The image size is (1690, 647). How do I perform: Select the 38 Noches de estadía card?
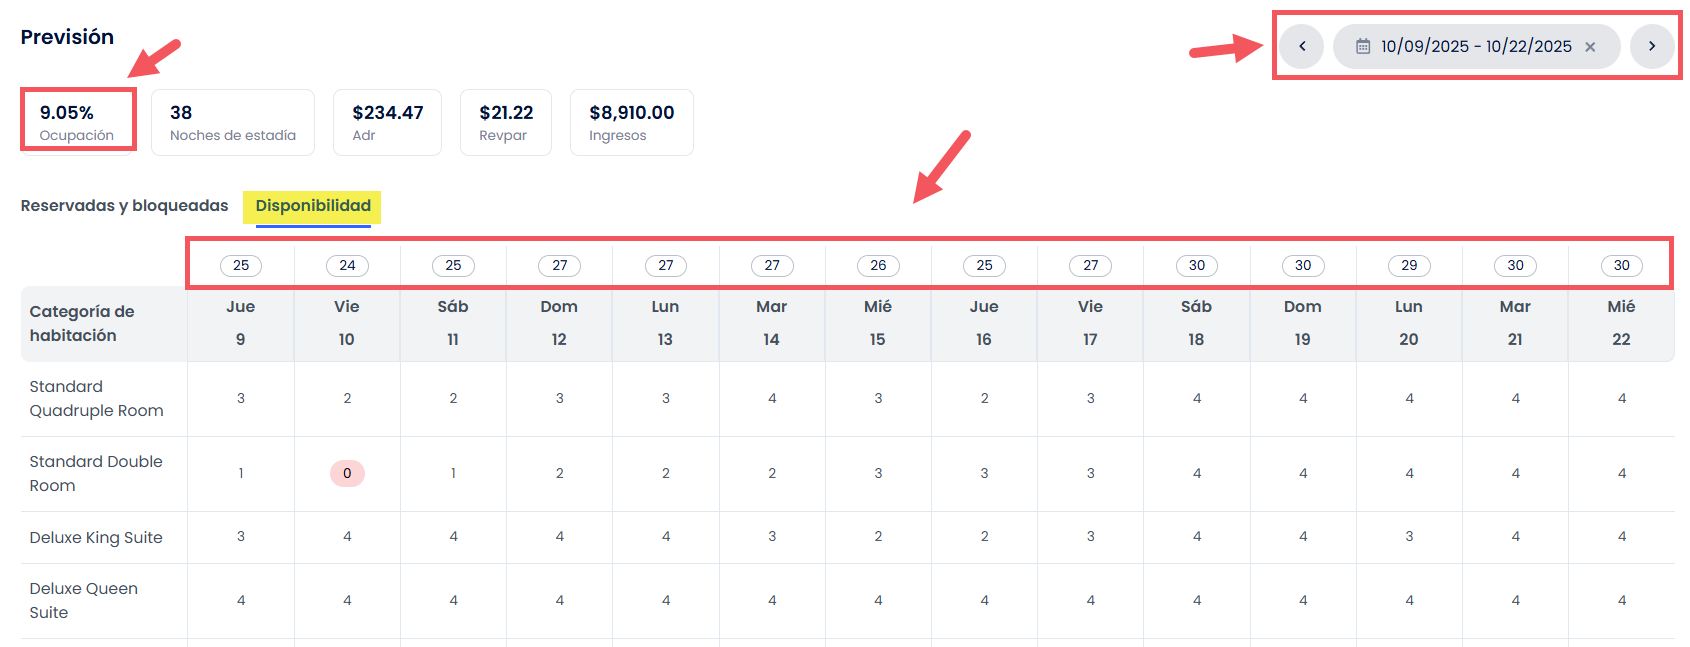pyautogui.click(x=232, y=122)
